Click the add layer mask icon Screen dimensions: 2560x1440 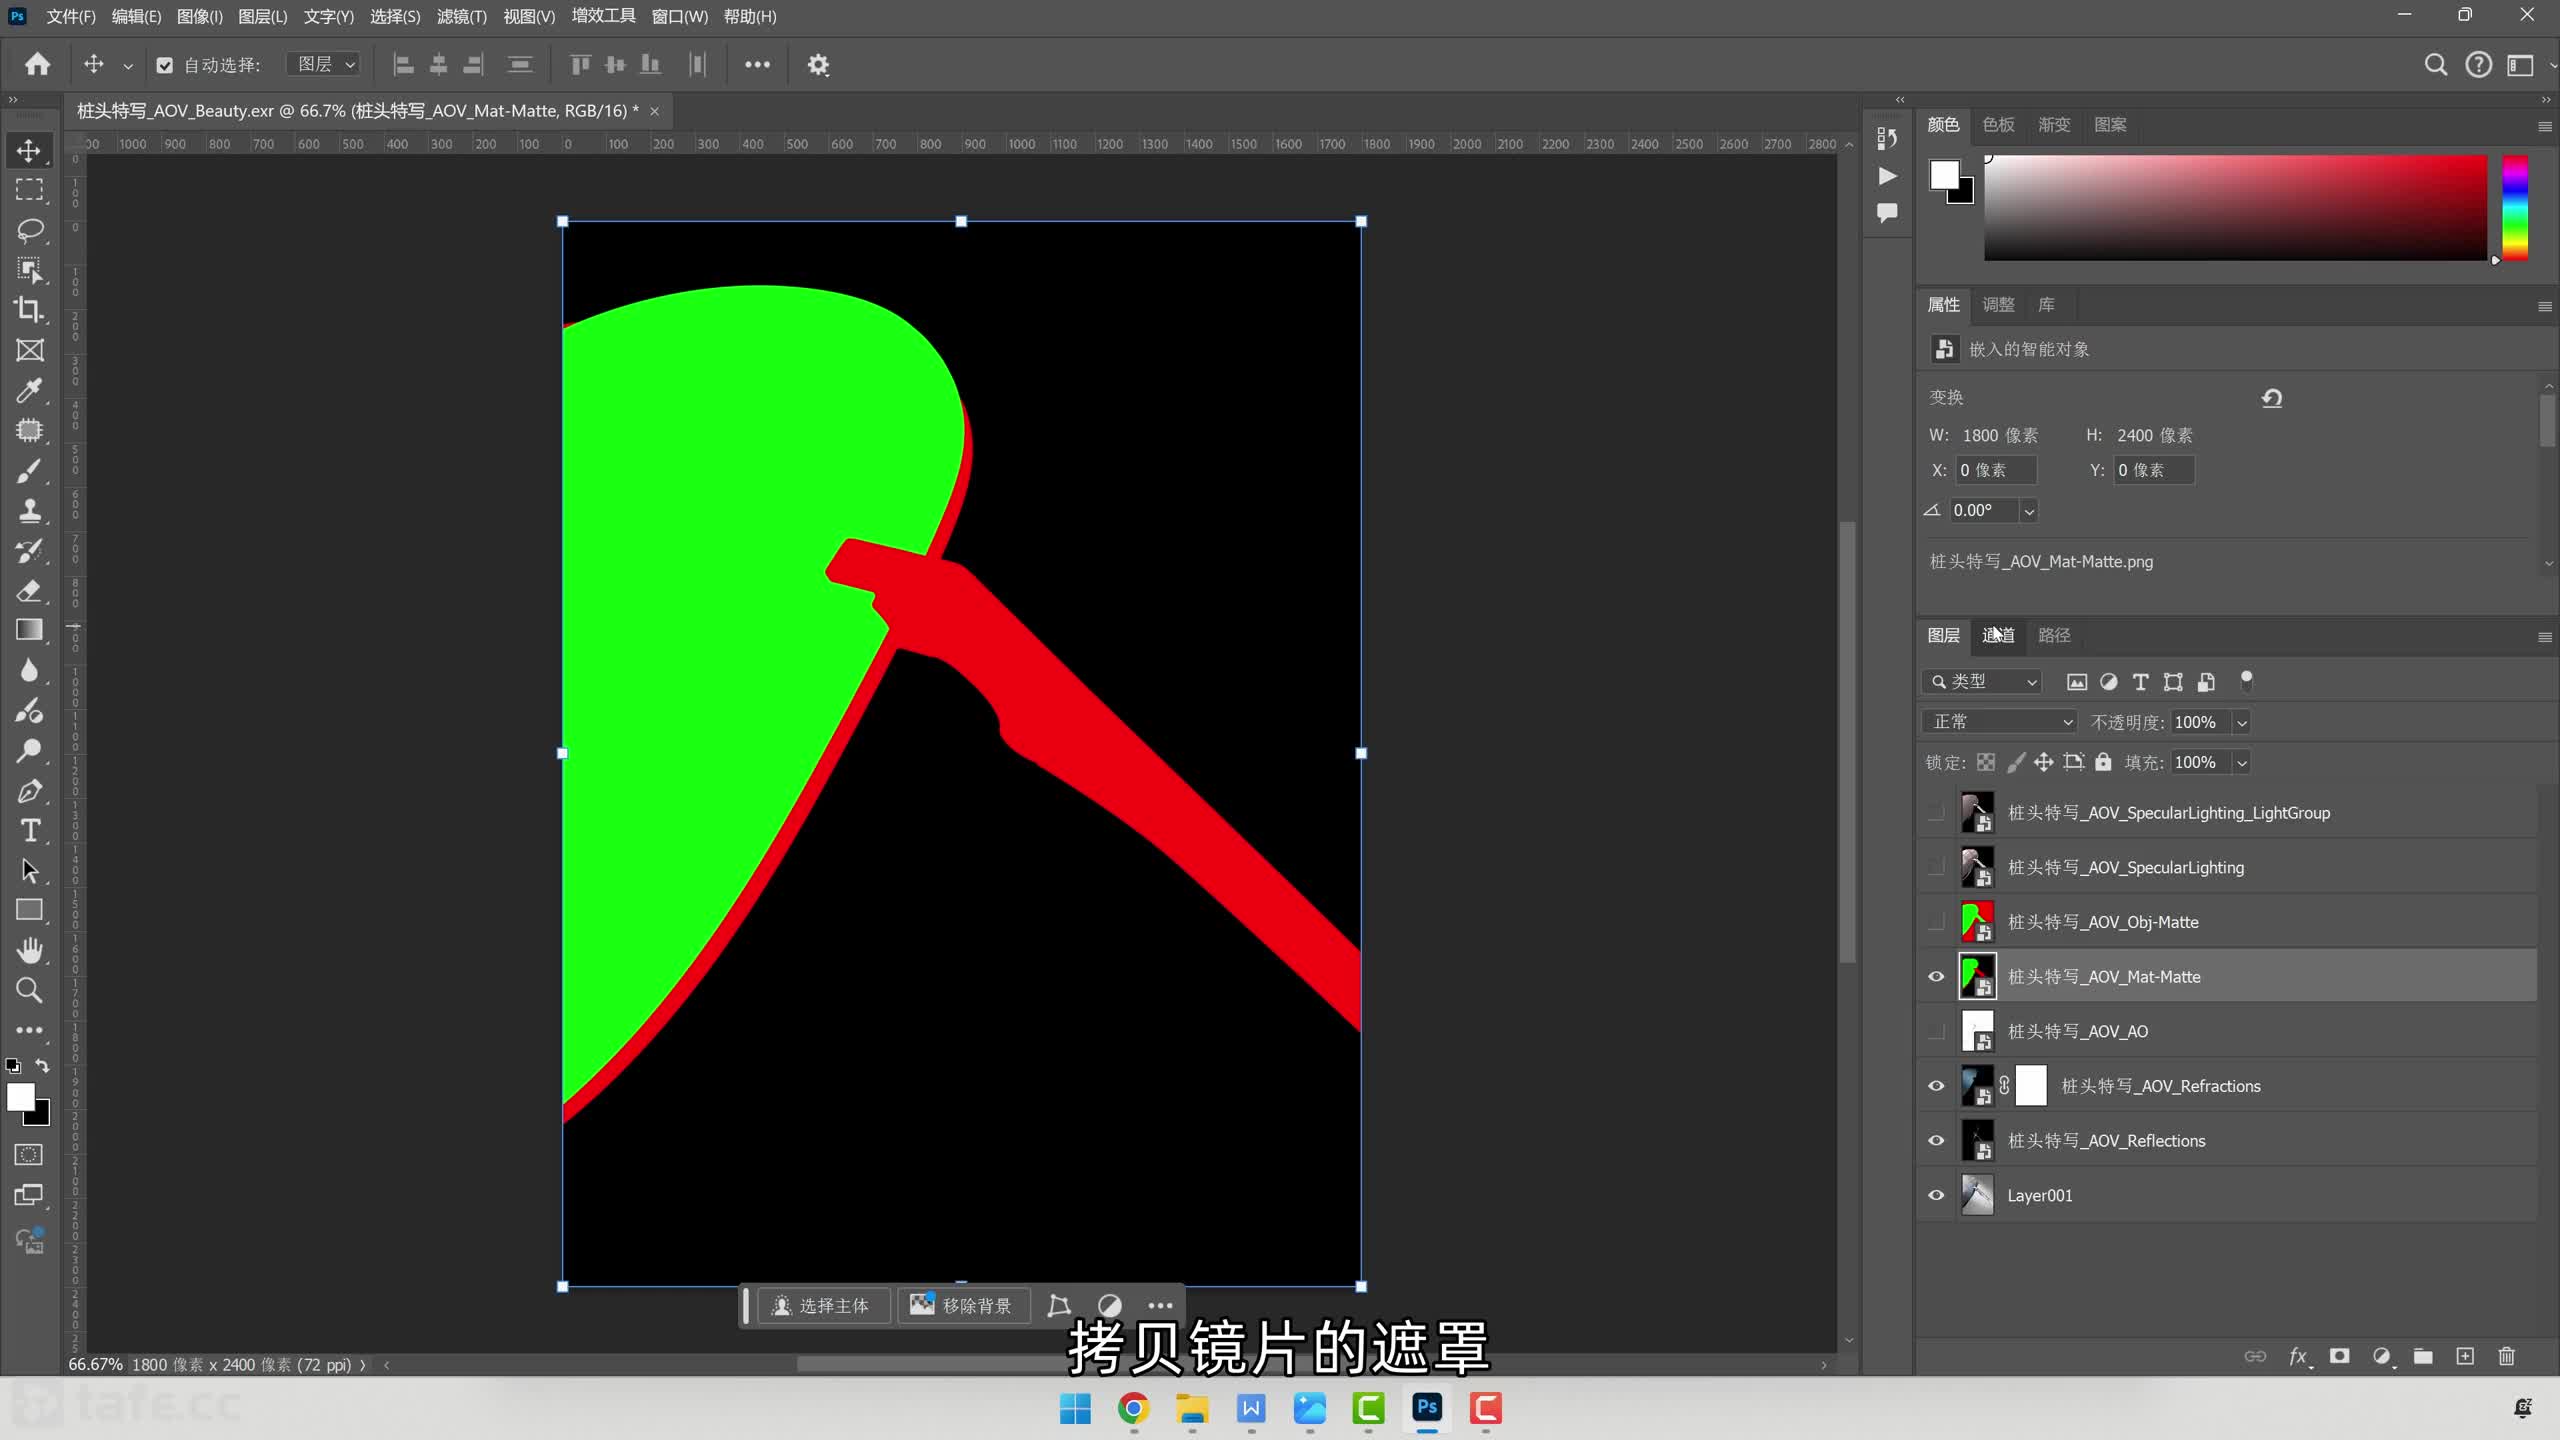tap(2340, 1356)
